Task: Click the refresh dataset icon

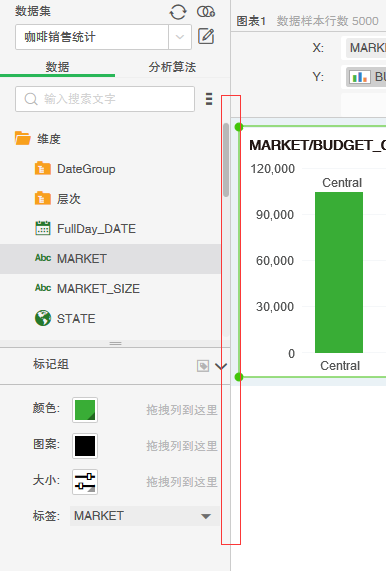Action: (x=178, y=12)
